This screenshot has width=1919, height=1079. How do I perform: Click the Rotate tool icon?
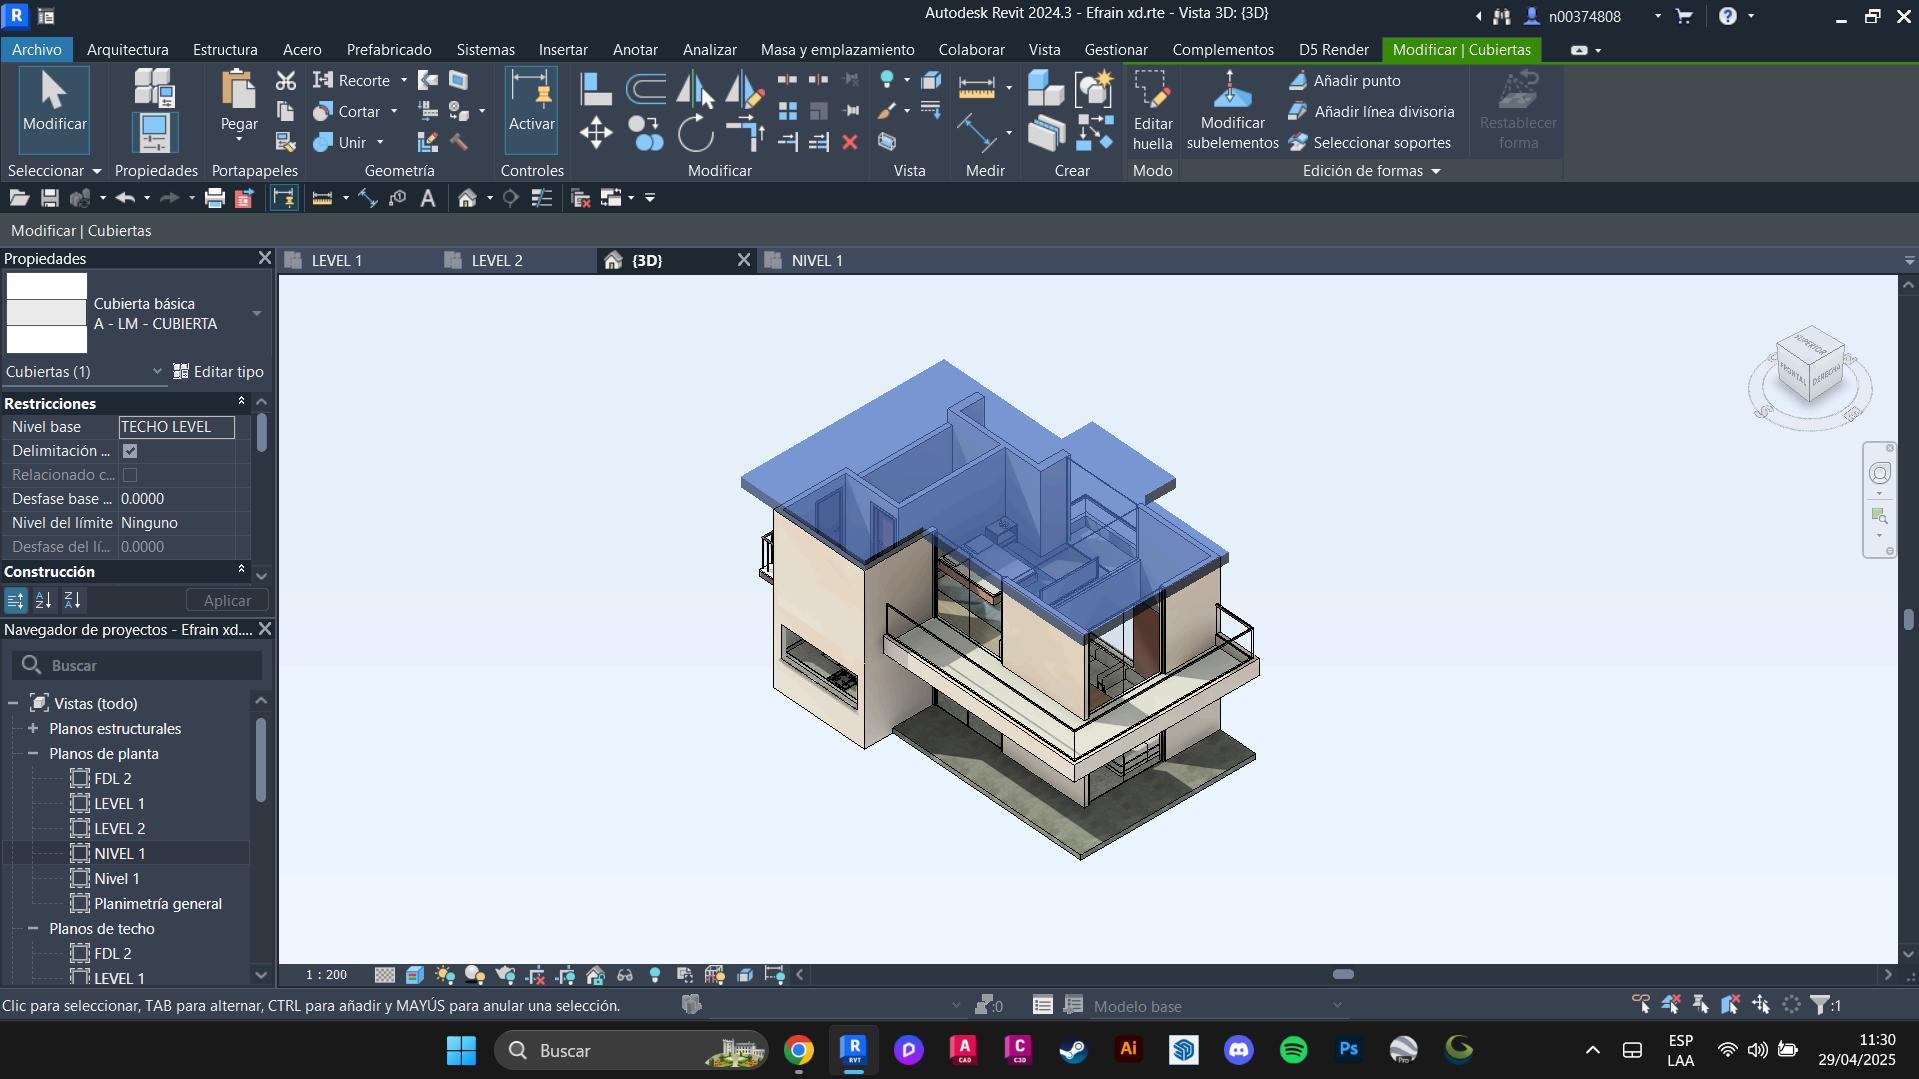[x=695, y=133]
